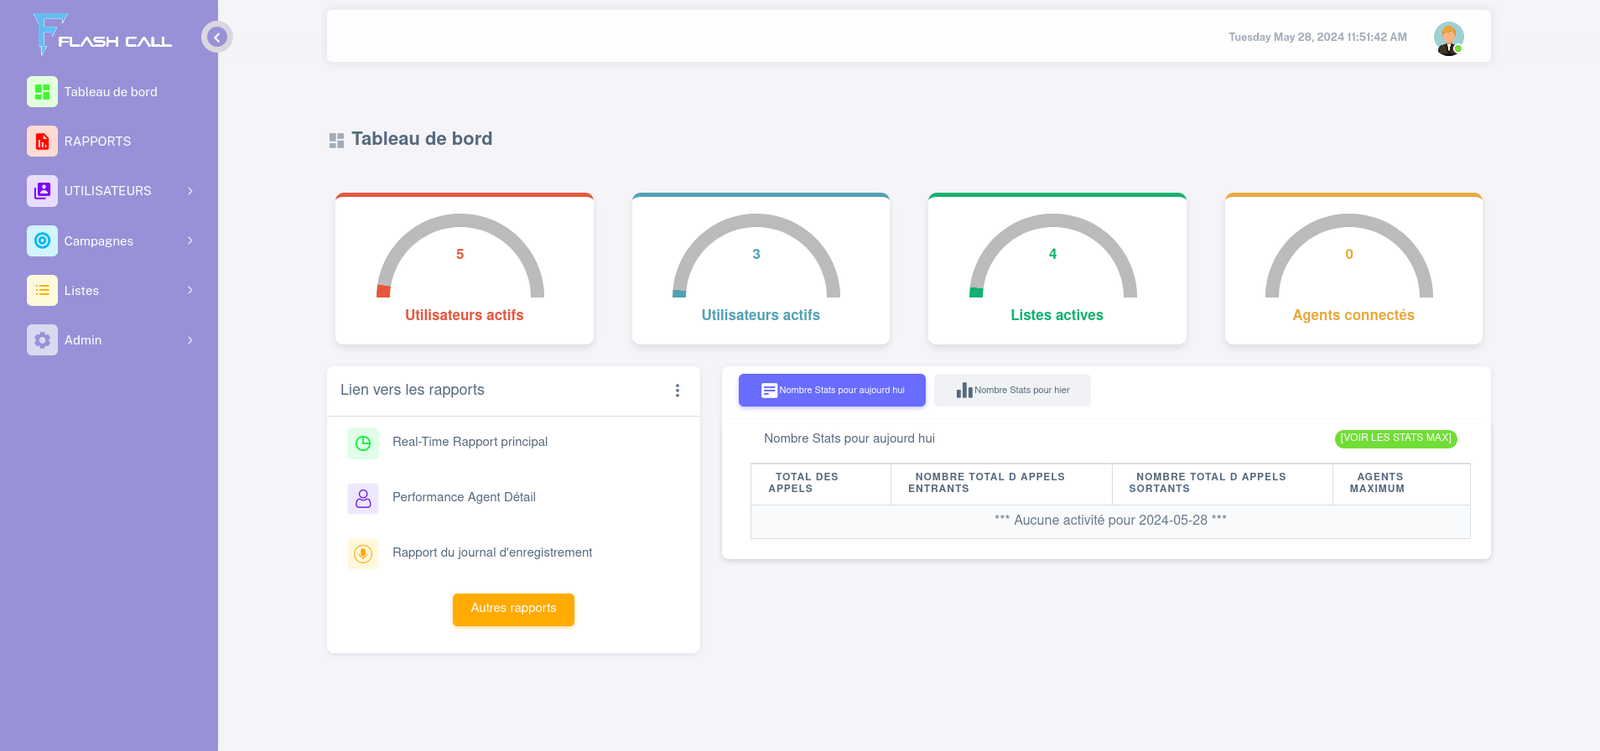Click NOMBRE TOTAL D APPELS SORTANTS header
Screen dimensions: 1600x751
point(1222,484)
